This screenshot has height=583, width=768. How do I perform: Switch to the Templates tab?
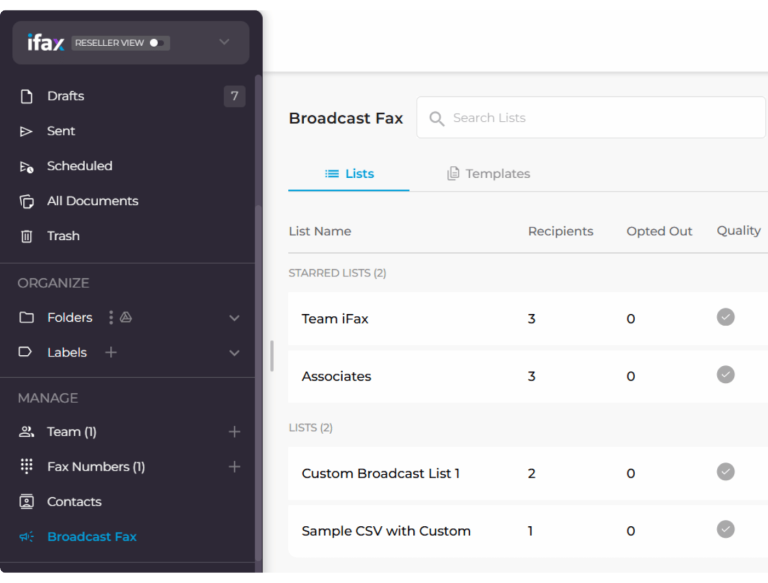pos(488,173)
